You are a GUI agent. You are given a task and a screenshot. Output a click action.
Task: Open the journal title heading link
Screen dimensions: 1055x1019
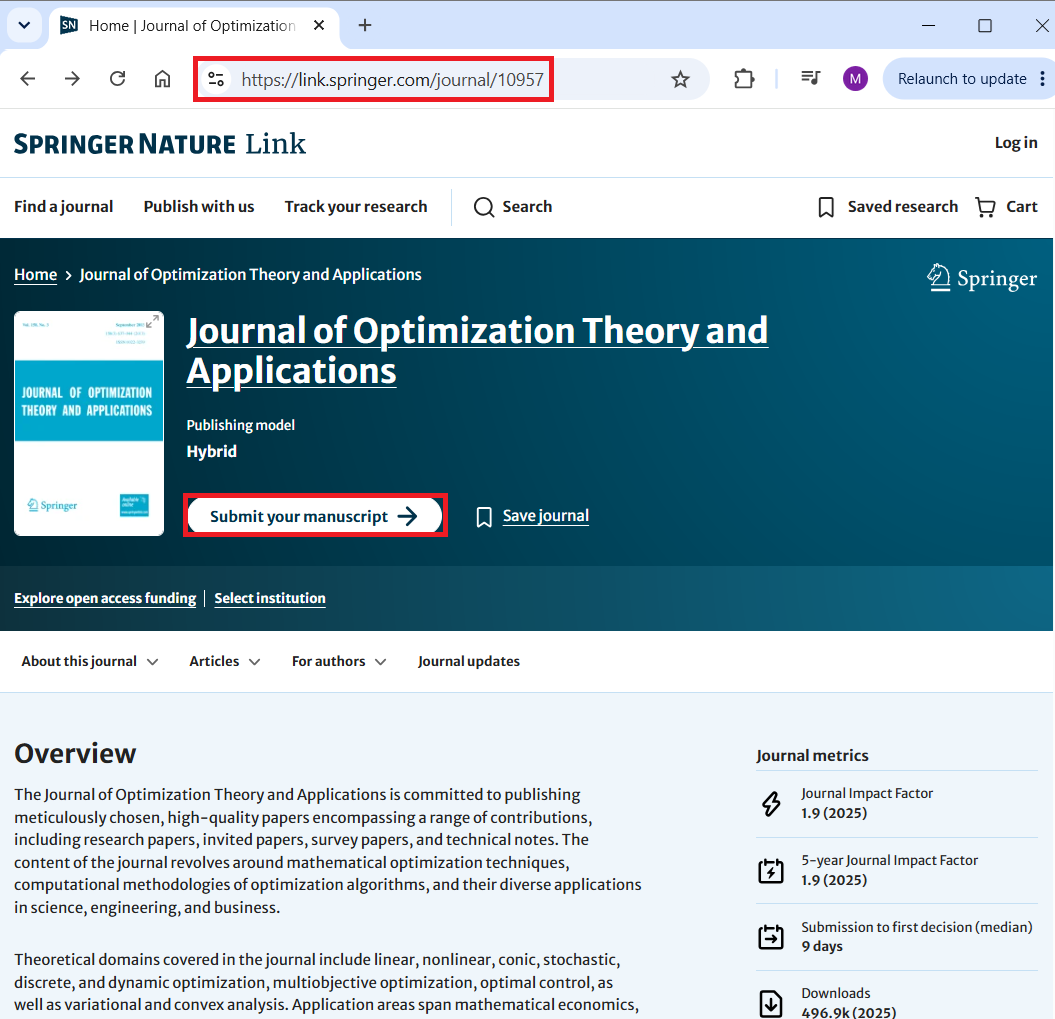click(x=477, y=351)
